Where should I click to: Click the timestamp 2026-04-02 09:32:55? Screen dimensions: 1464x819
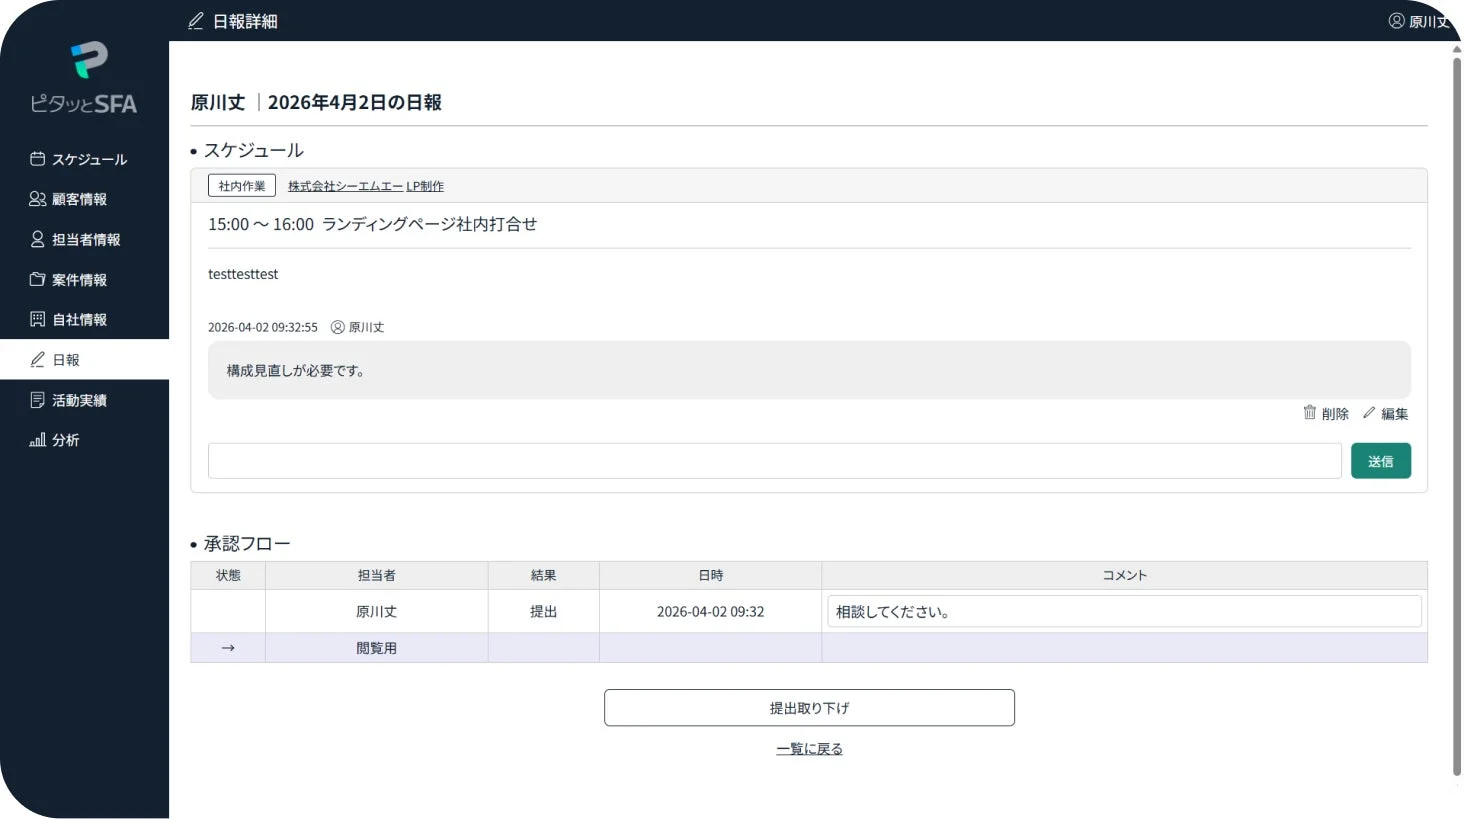coord(263,327)
